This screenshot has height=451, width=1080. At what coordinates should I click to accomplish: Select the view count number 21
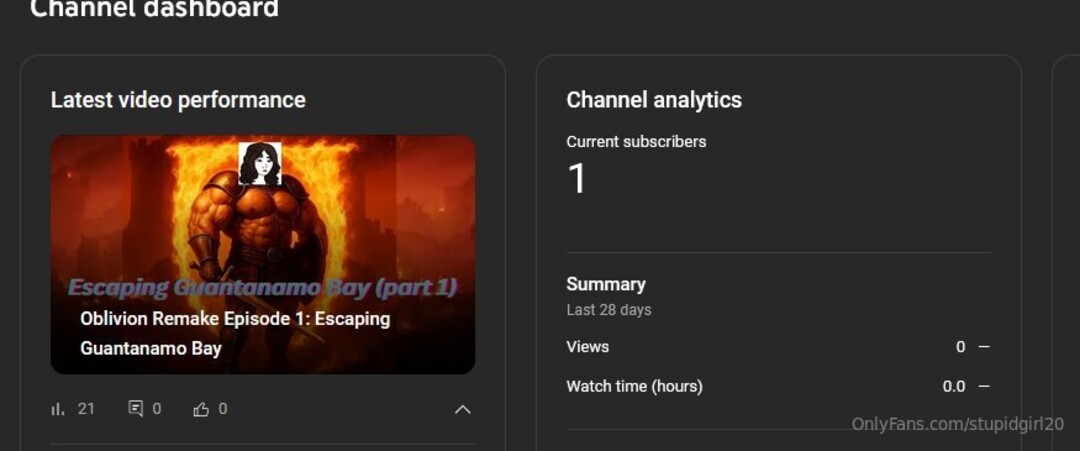[x=86, y=409]
